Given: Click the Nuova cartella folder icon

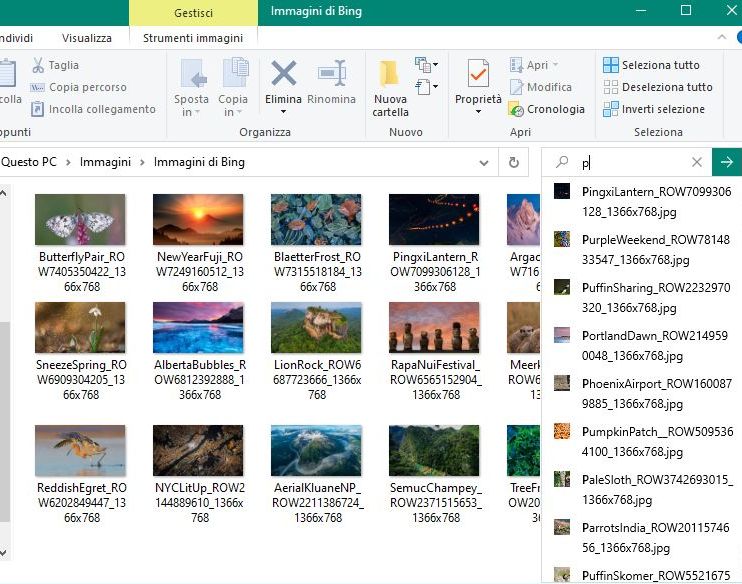Looking at the screenshot, I should pos(389,73).
